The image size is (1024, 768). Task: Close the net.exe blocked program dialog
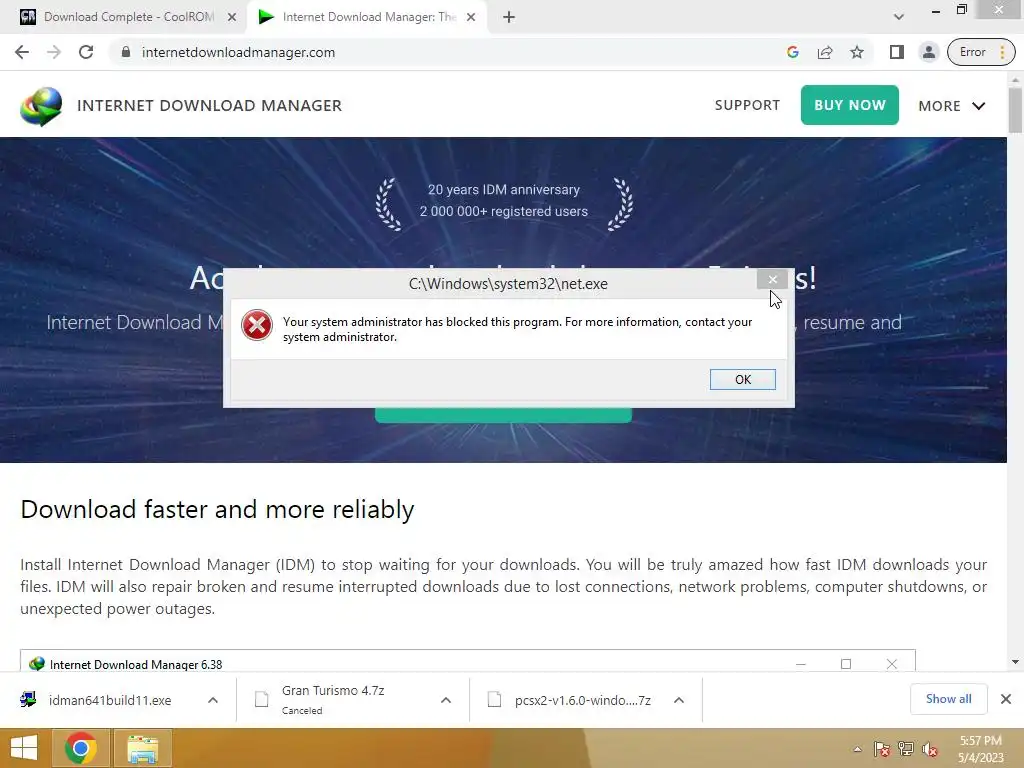coord(773,280)
